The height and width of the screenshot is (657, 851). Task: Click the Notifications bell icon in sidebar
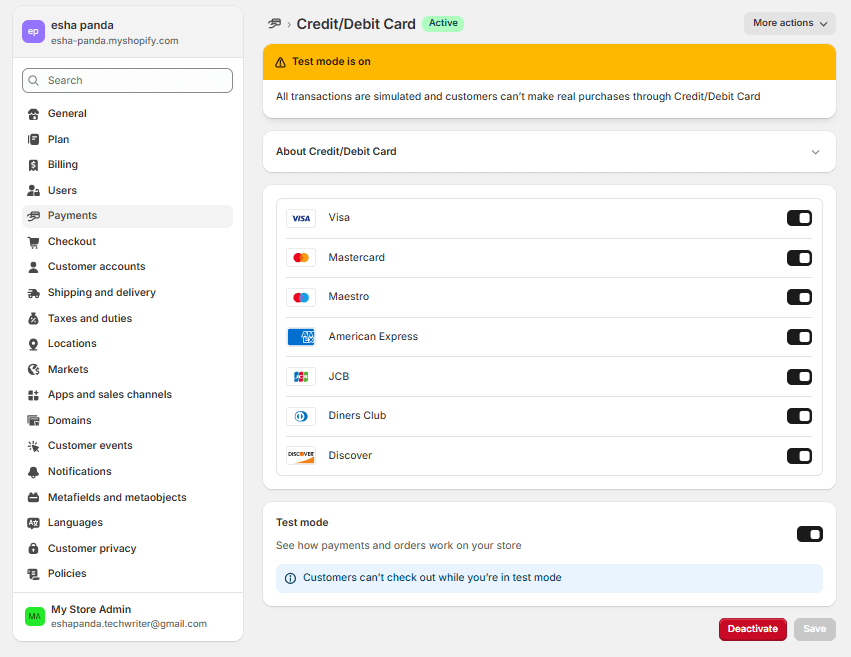click(34, 472)
